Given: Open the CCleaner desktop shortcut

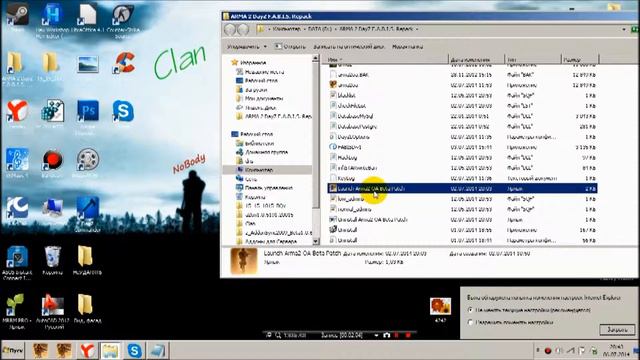Looking at the screenshot, I should (x=123, y=64).
